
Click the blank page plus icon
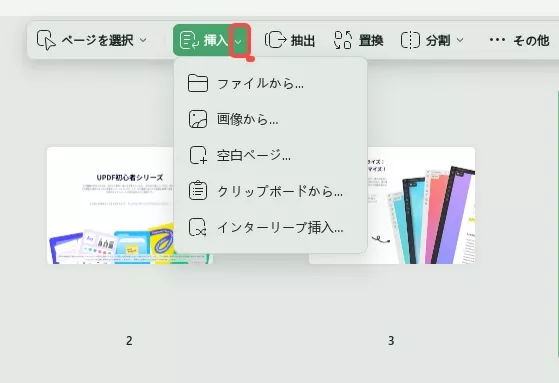click(198, 155)
